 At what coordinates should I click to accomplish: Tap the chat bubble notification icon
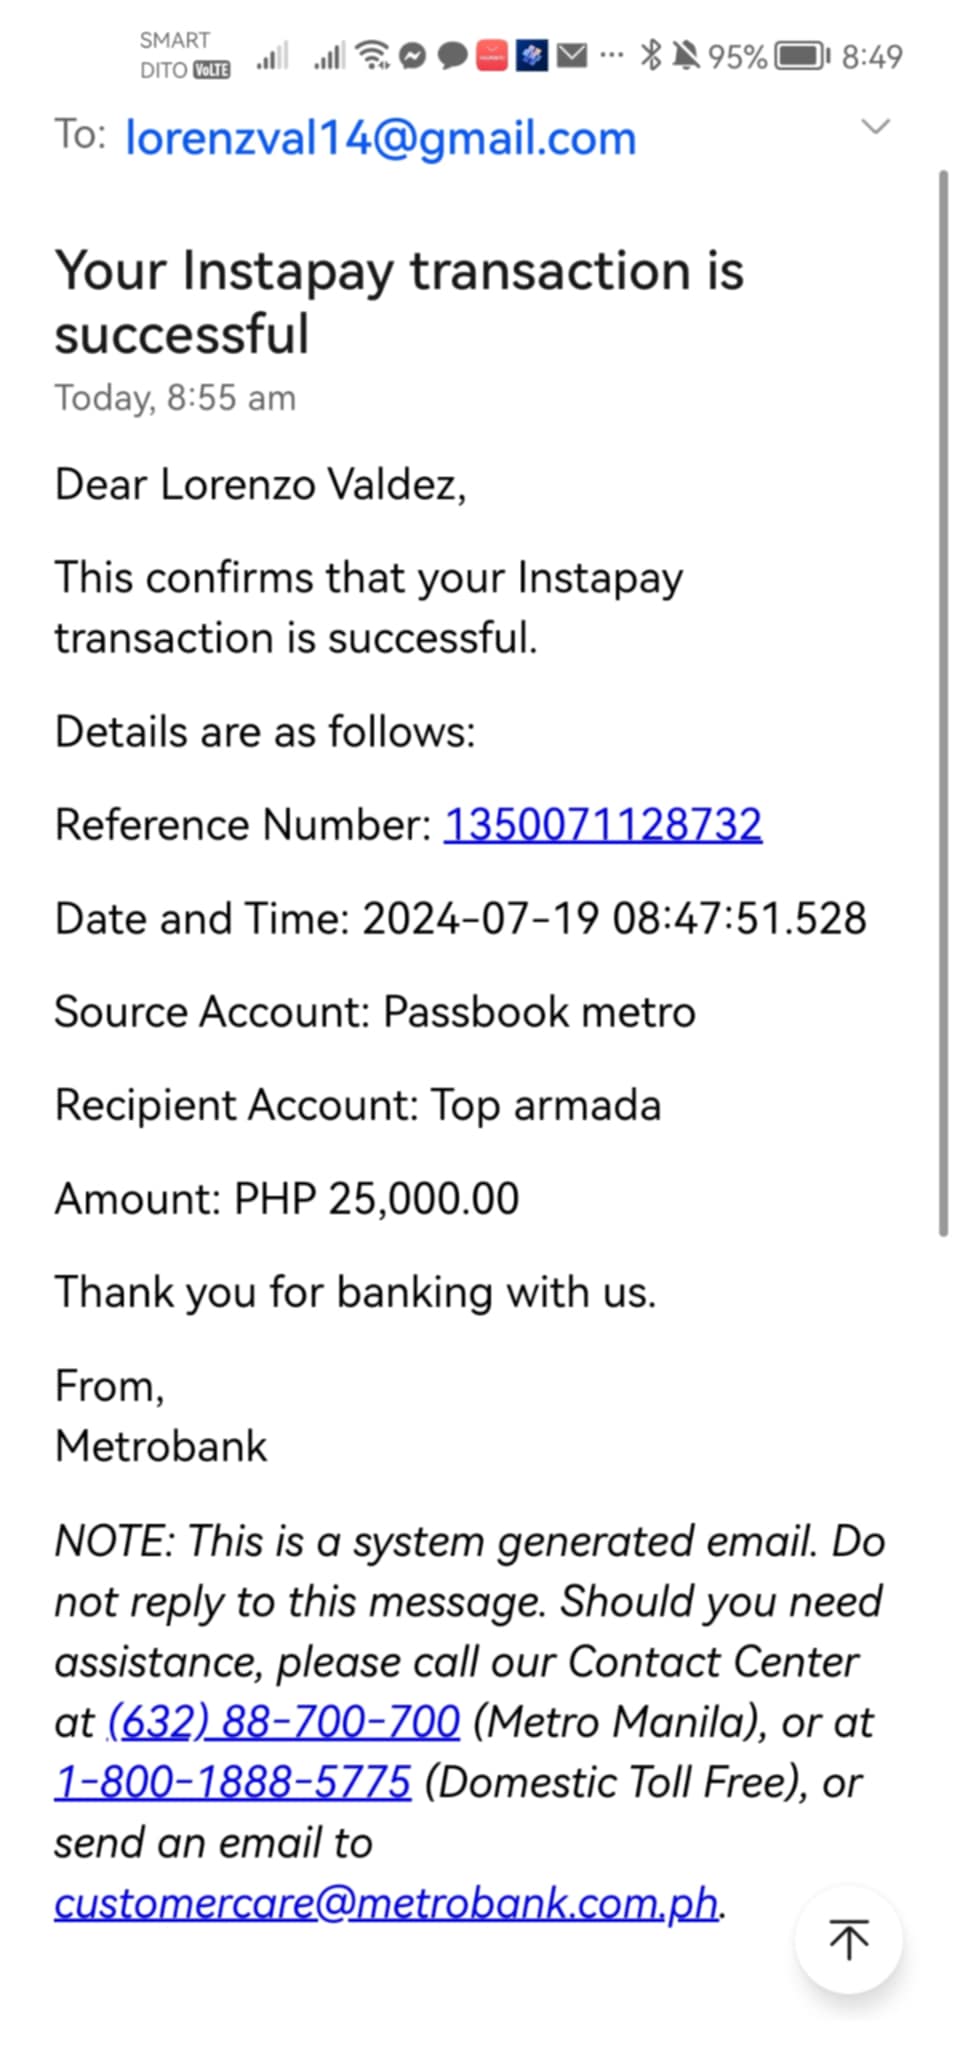pyautogui.click(x=452, y=56)
